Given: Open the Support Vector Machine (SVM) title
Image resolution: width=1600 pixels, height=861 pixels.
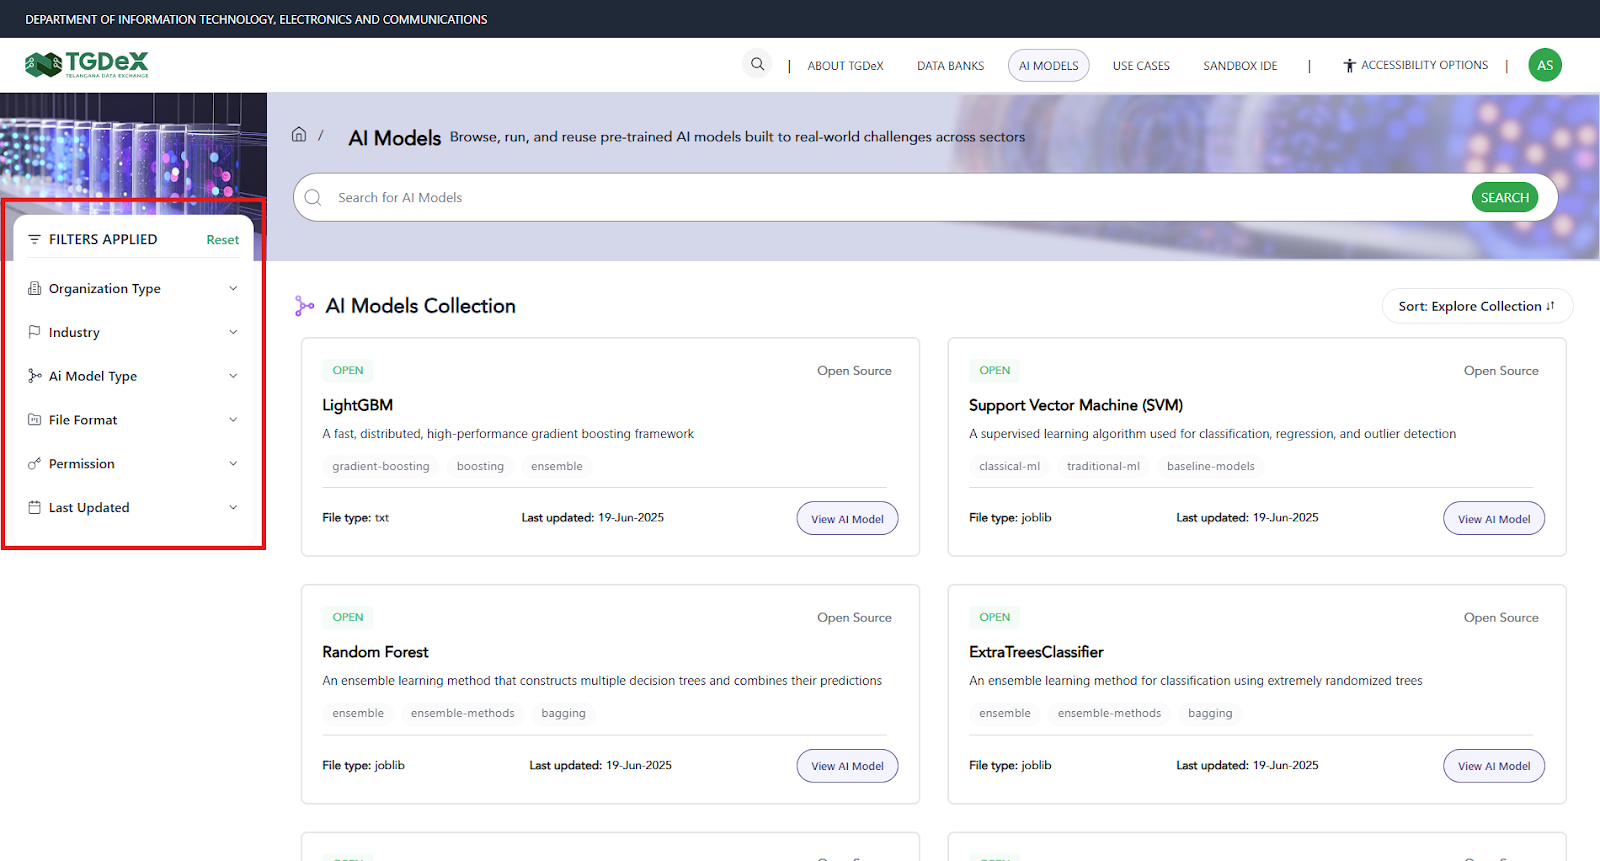Looking at the screenshot, I should pyautogui.click(x=1076, y=405).
